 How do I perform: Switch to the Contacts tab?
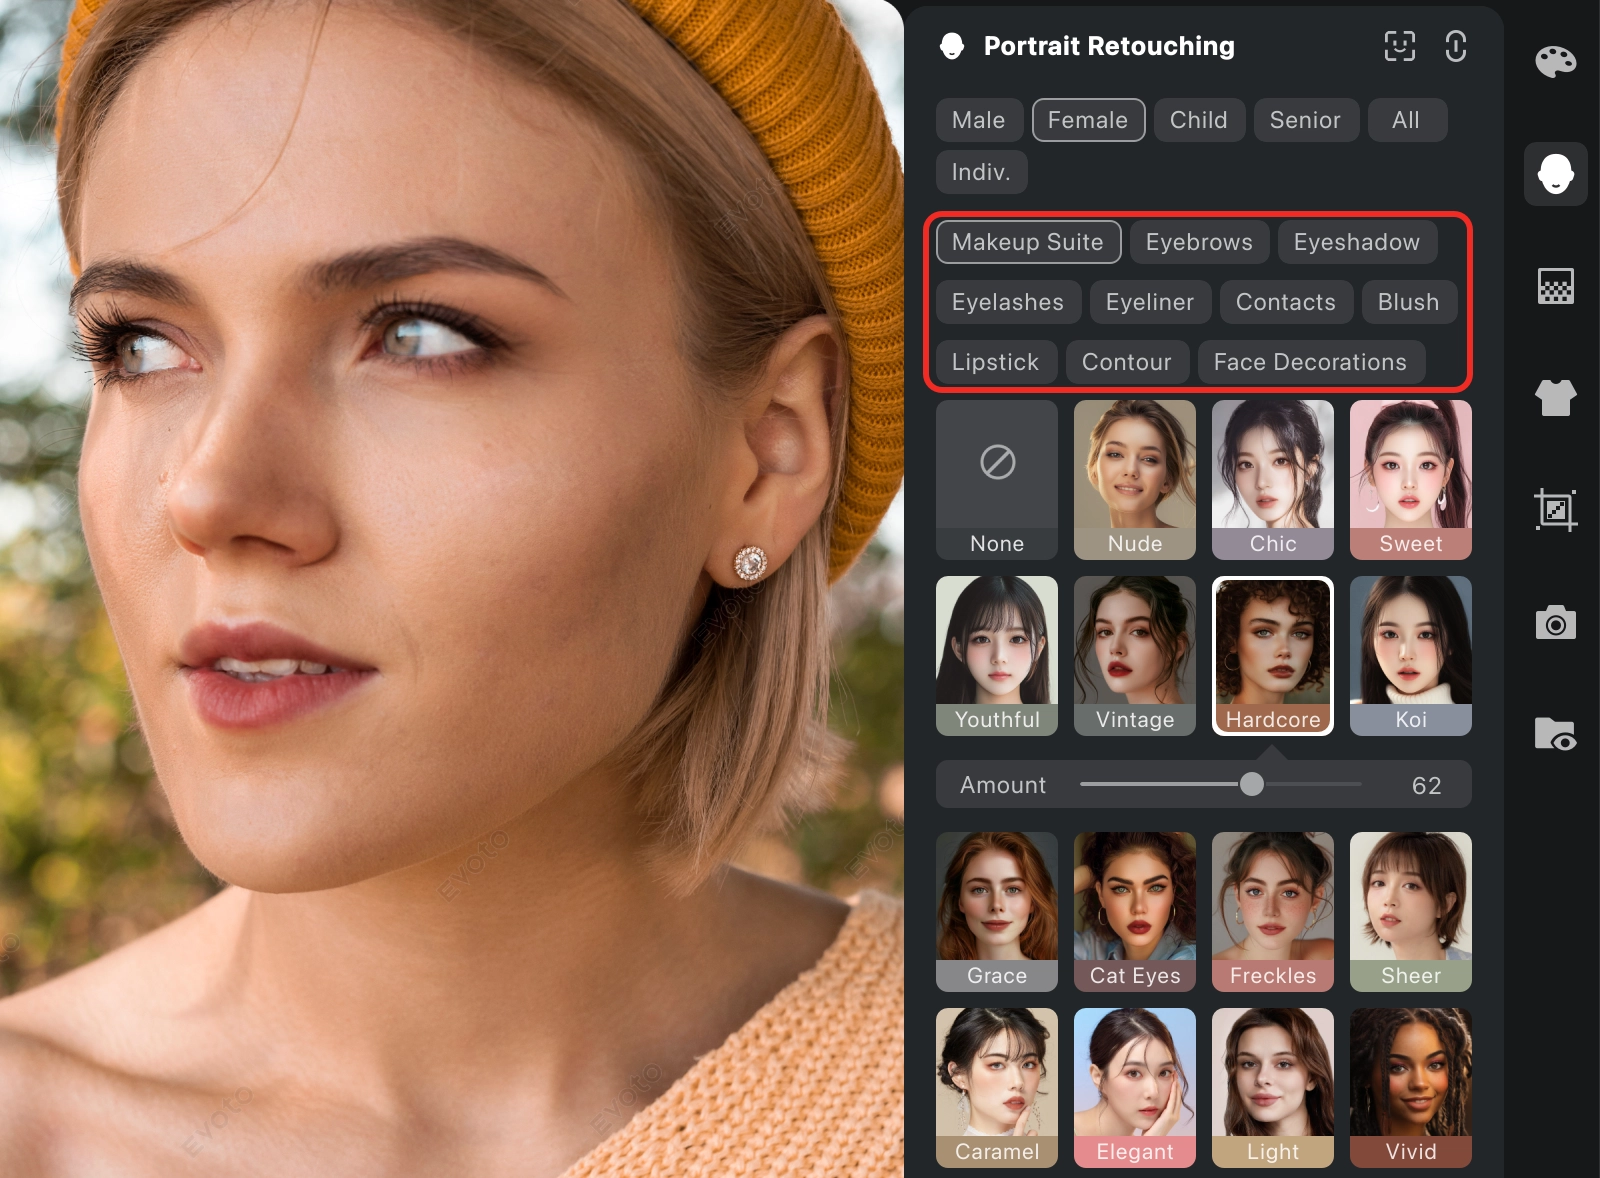point(1286,302)
